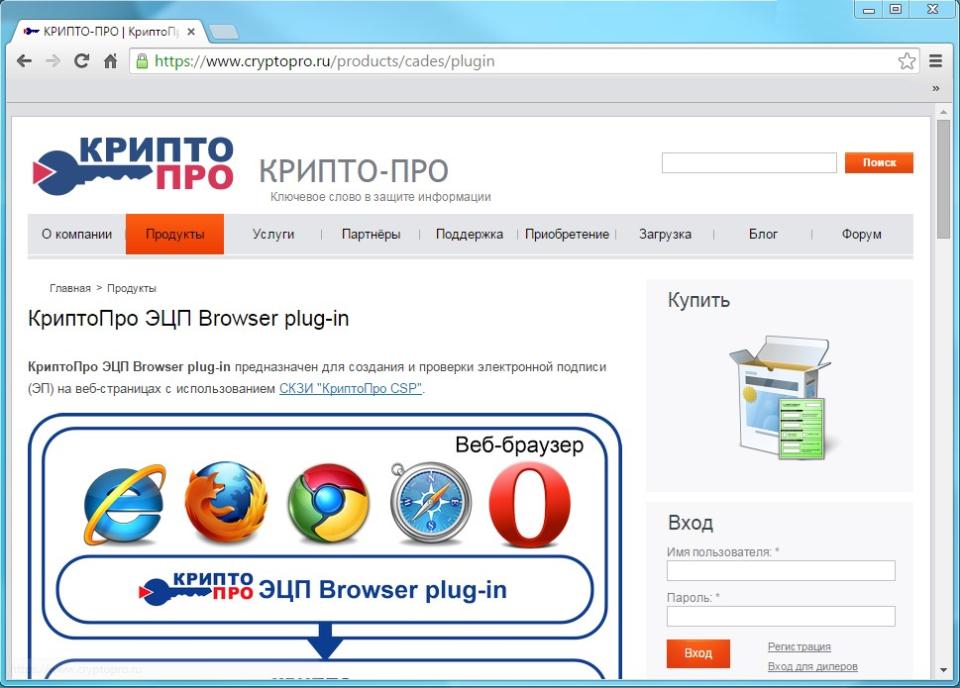Open the Поддержка menu item

point(469,234)
